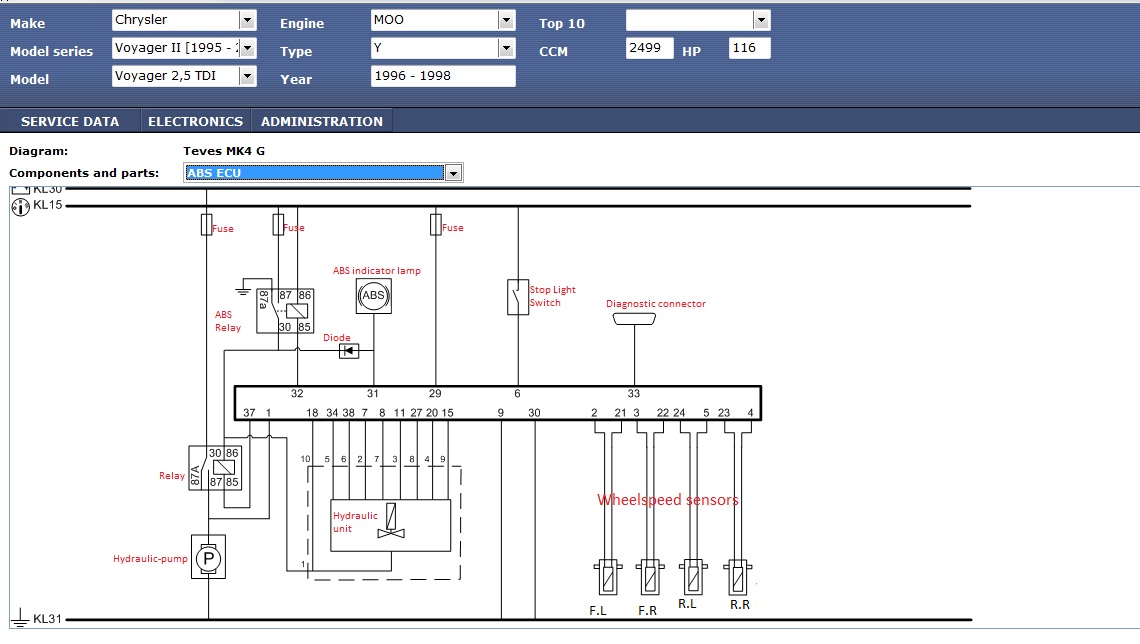
Task: Click the diode symbol in the diagram
Action: tap(349, 351)
